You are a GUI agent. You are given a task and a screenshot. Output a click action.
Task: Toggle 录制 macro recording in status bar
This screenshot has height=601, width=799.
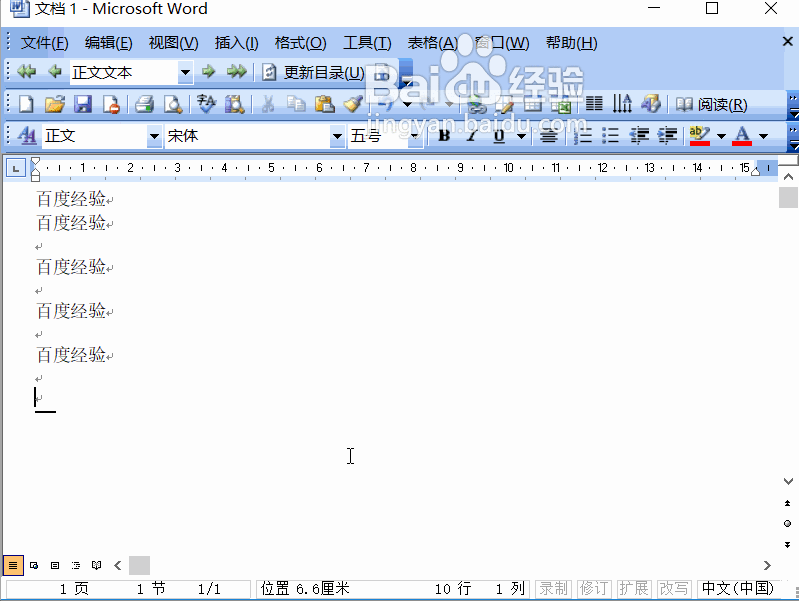coord(553,589)
